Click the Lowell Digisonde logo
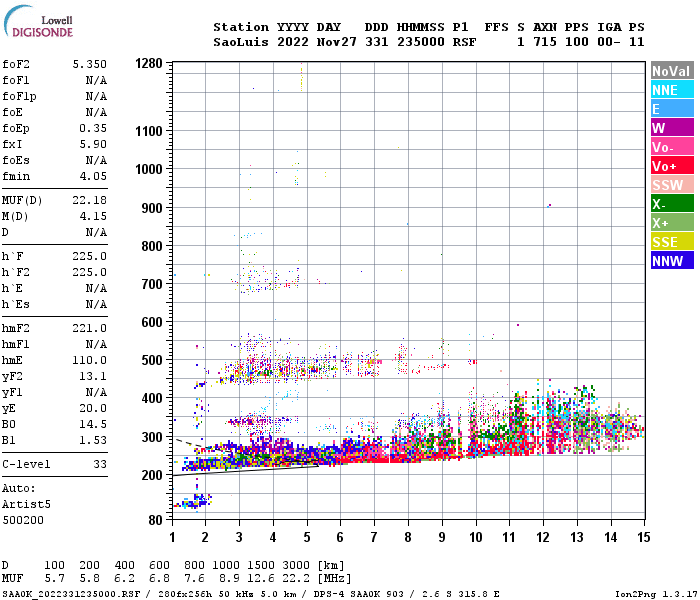The width and height of the screenshot is (700, 600). click(x=38, y=22)
